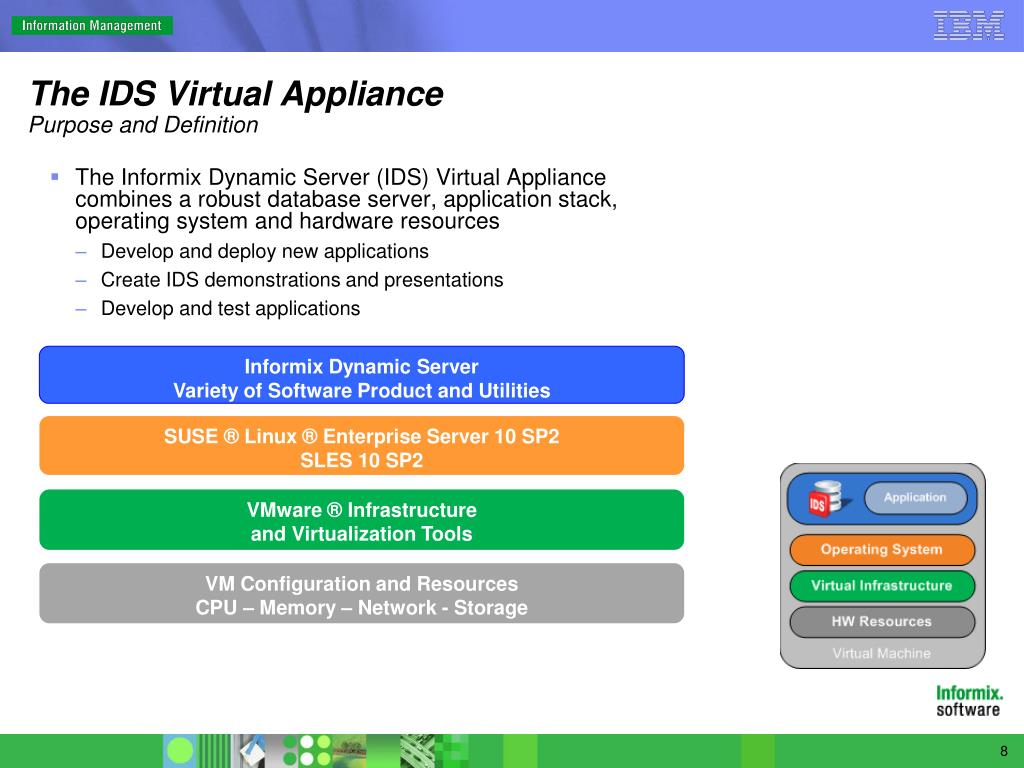Screen dimensions: 1024x768
Task: Click the Application pill in the diagram
Action: tap(916, 498)
